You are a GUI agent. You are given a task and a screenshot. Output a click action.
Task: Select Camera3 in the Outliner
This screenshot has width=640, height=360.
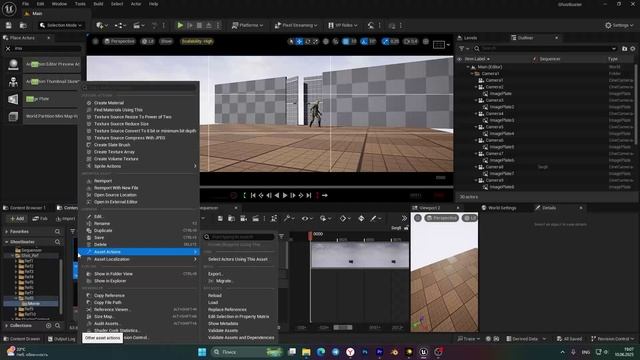point(494,100)
